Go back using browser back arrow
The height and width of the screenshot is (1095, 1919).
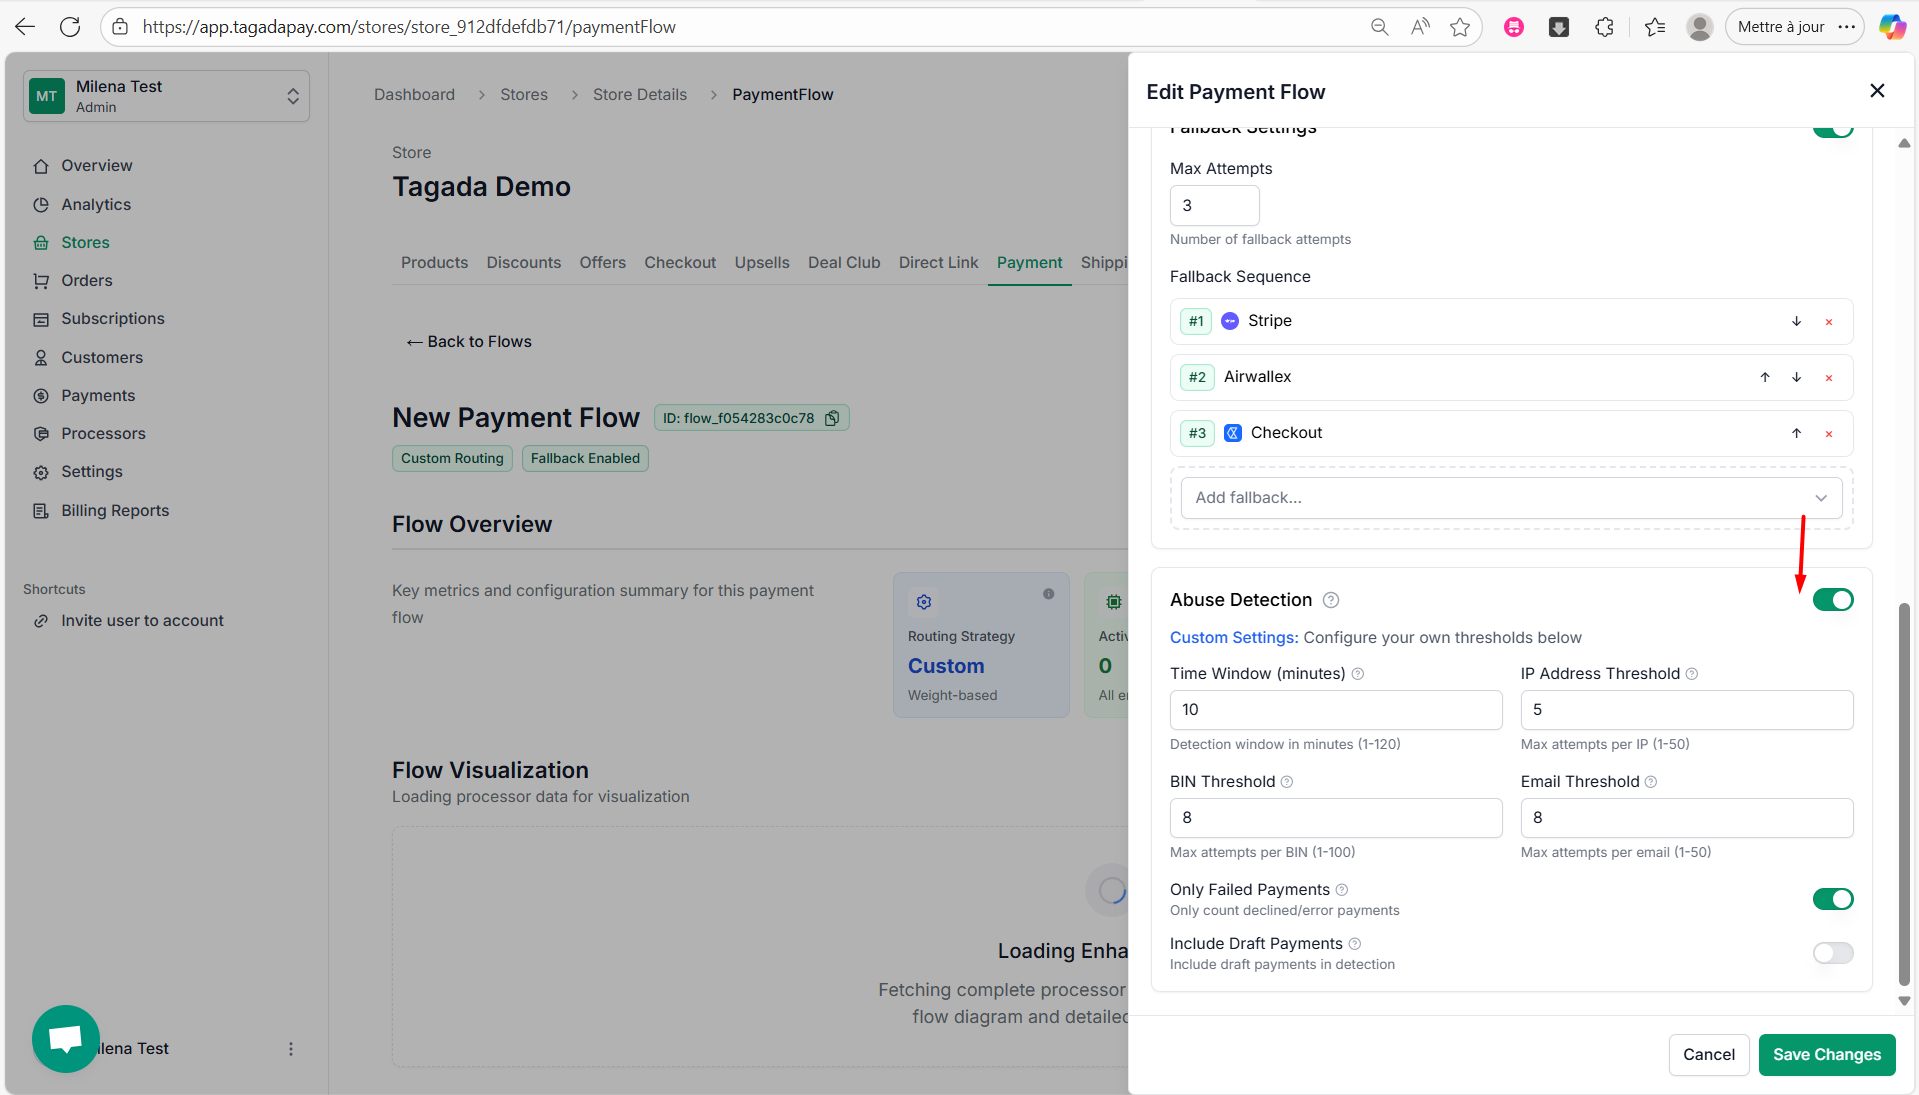point(25,27)
